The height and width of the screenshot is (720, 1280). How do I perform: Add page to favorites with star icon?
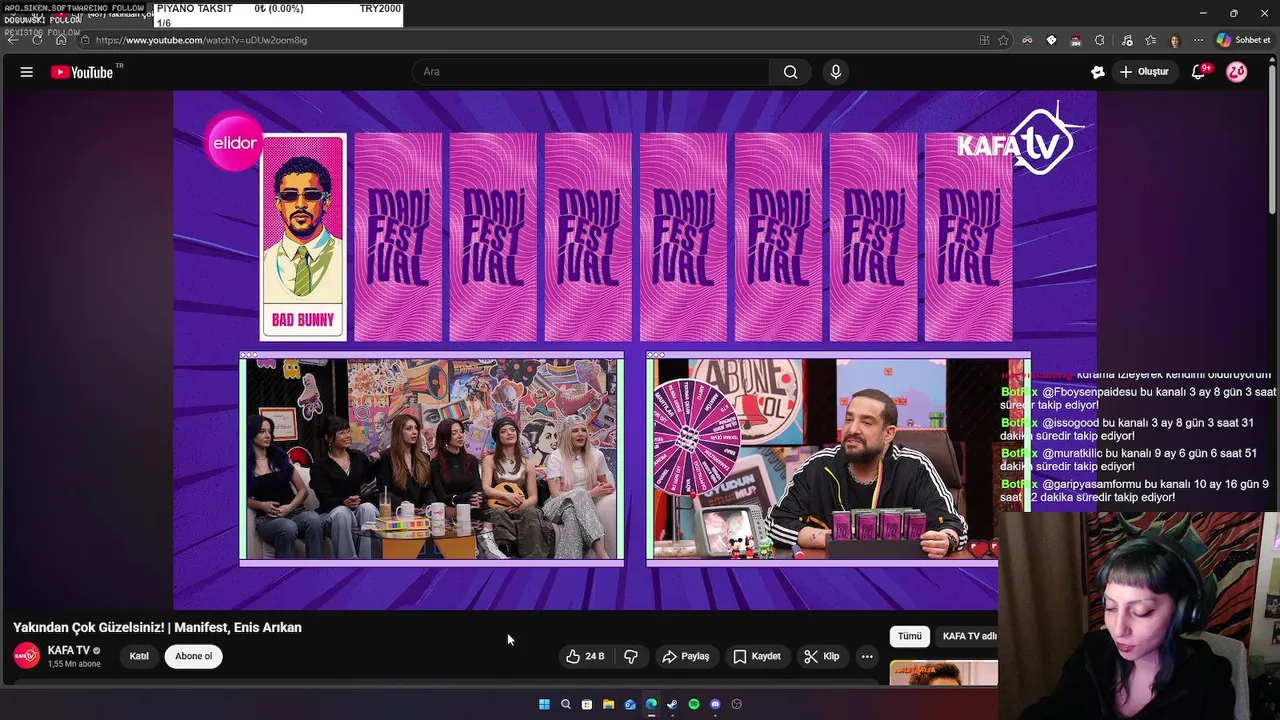1003,40
